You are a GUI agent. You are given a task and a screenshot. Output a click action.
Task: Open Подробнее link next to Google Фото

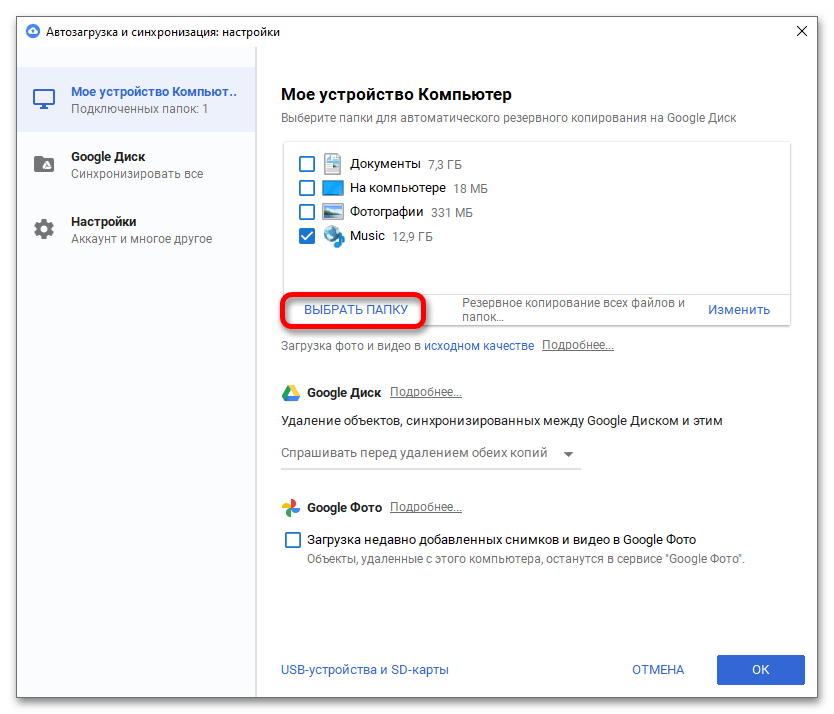pos(426,507)
